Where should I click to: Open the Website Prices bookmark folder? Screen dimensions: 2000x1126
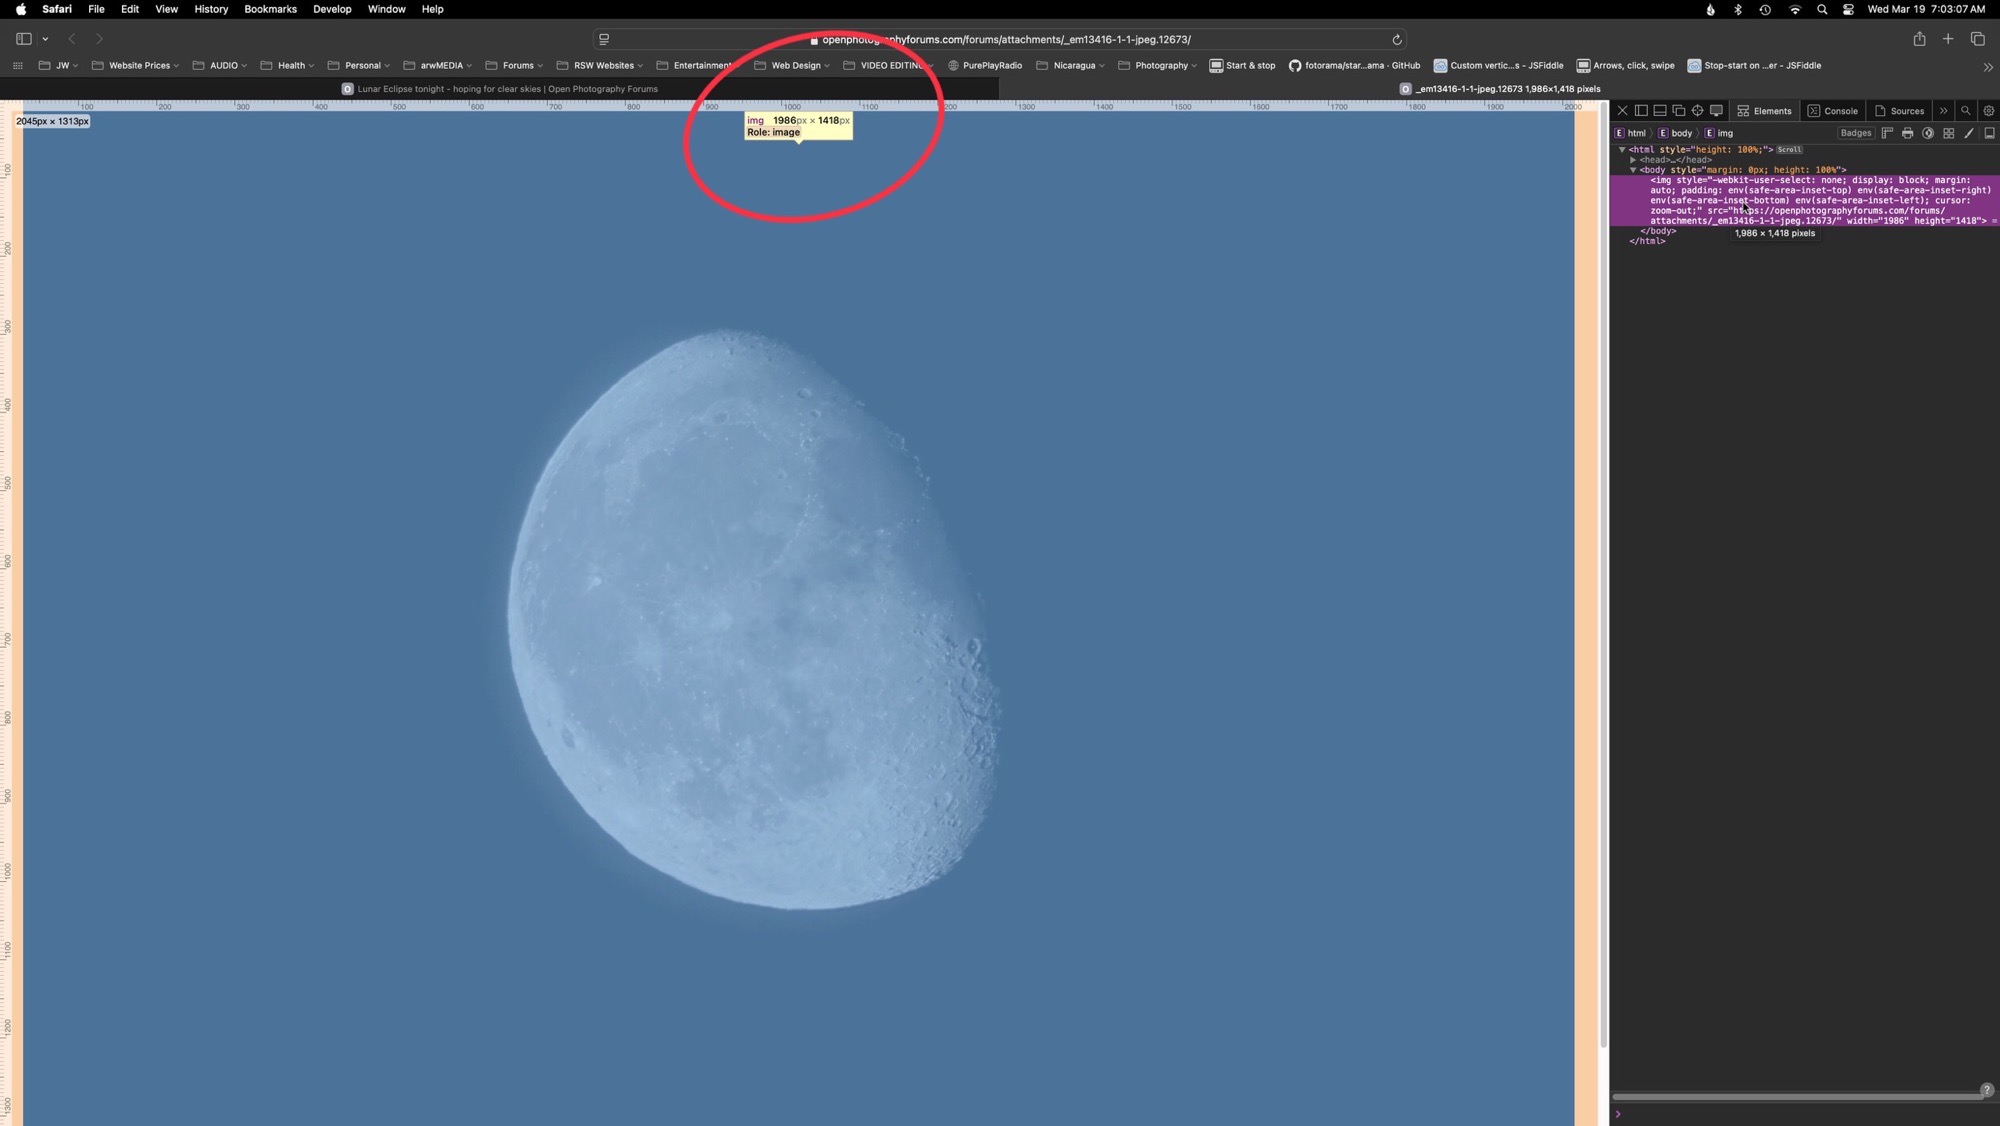(135, 66)
